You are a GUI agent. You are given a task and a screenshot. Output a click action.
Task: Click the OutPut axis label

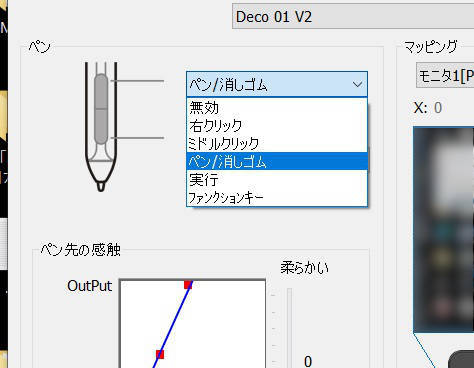pos(89,286)
